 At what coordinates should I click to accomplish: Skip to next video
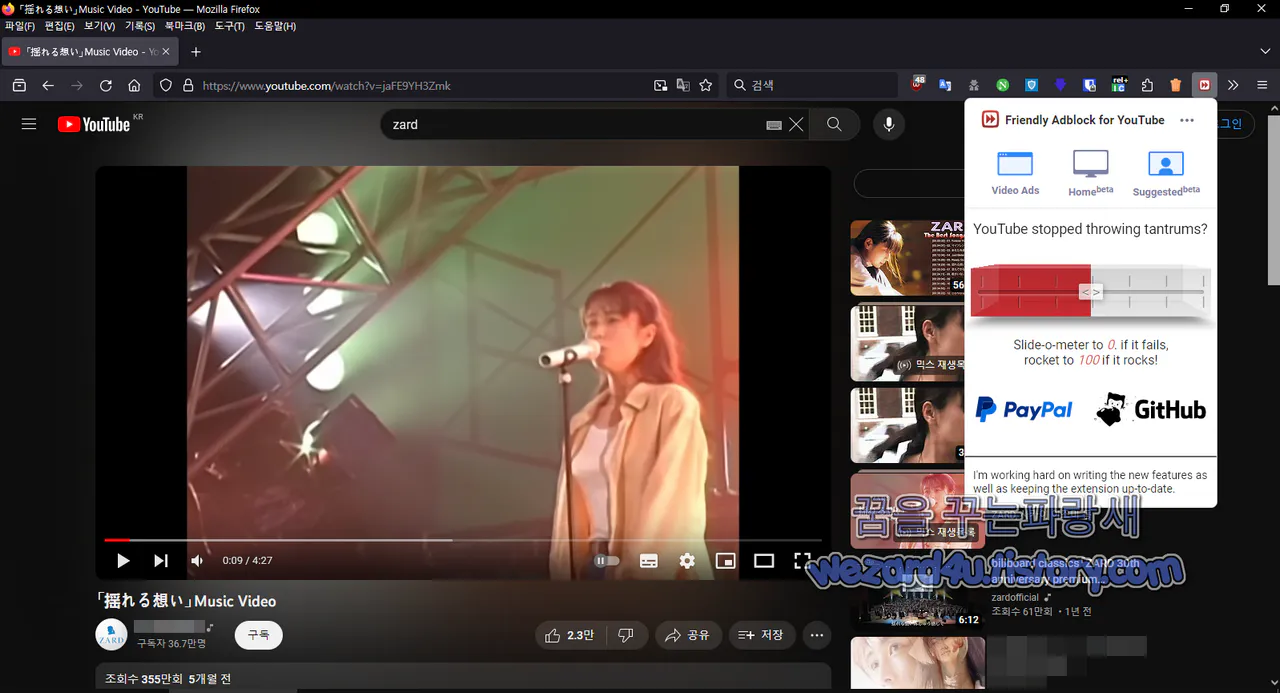coord(160,561)
